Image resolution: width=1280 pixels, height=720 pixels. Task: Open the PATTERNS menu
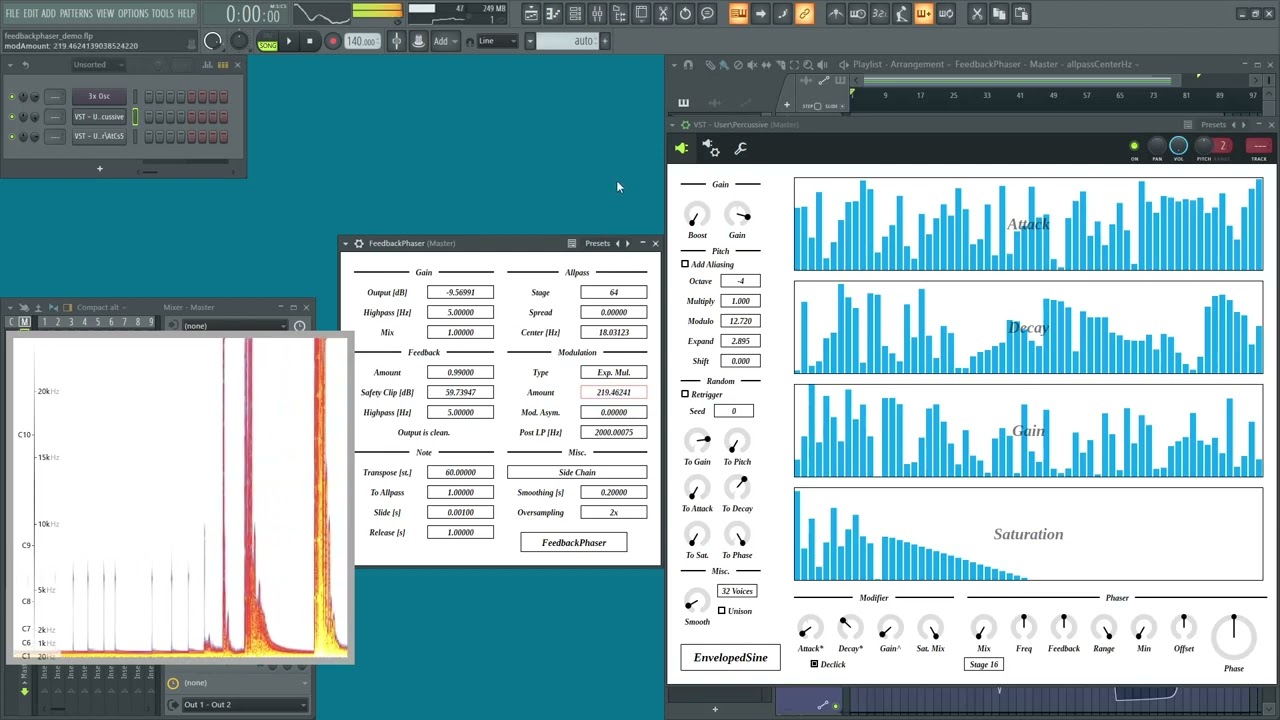tap(76, 14)
